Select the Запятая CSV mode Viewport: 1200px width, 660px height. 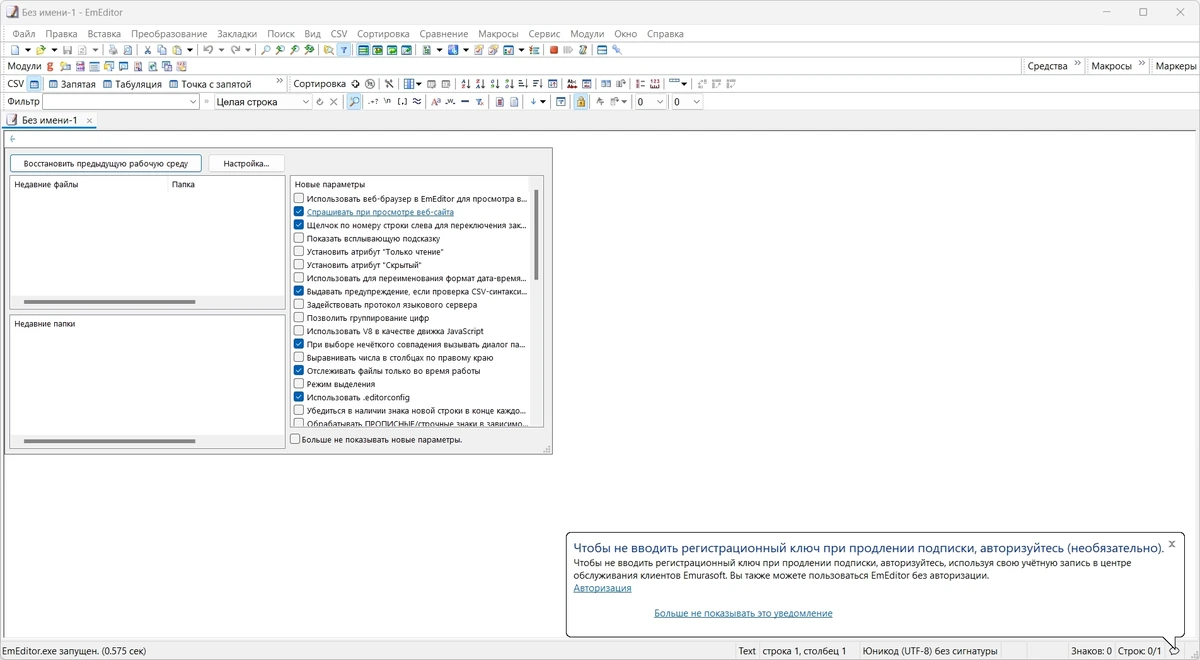[x=72, y=84]
